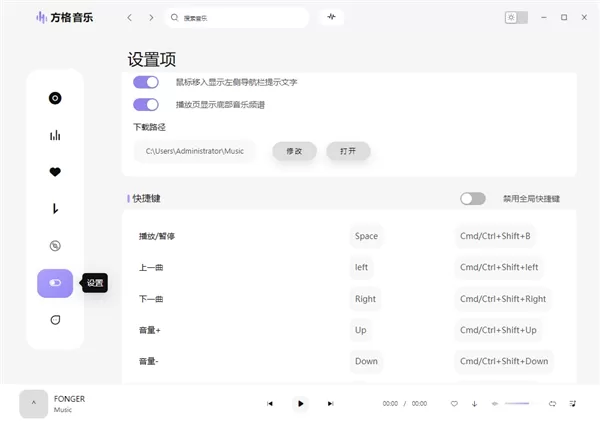Open the about icon at sidebar bottom
The image size is (600, 424).
55,320
